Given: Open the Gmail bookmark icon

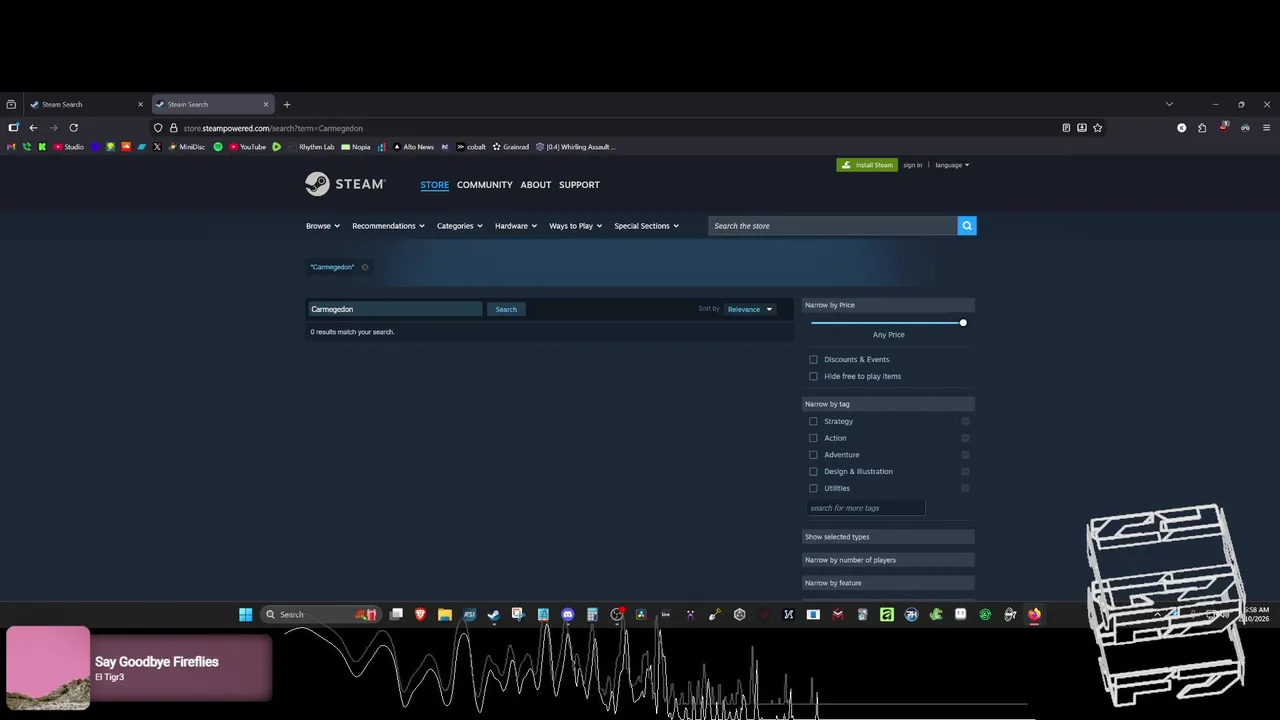Looking at the screenshot, I should point(12,147).
